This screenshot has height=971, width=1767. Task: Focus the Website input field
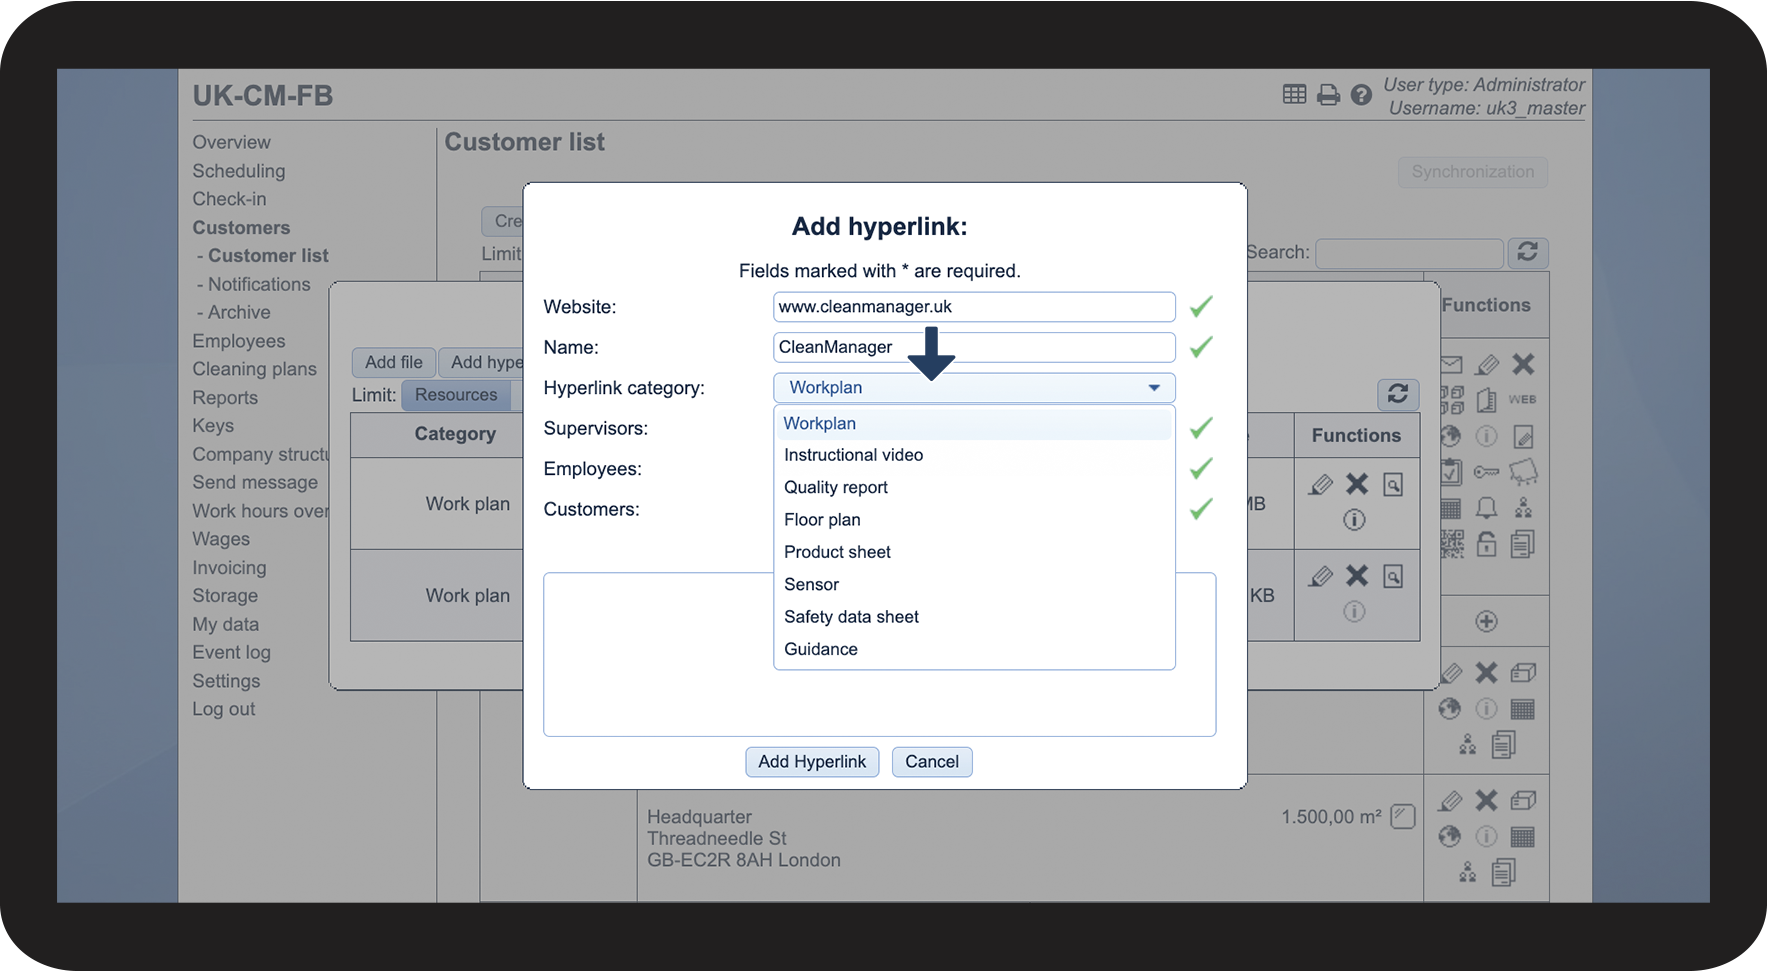click(974, 307)
